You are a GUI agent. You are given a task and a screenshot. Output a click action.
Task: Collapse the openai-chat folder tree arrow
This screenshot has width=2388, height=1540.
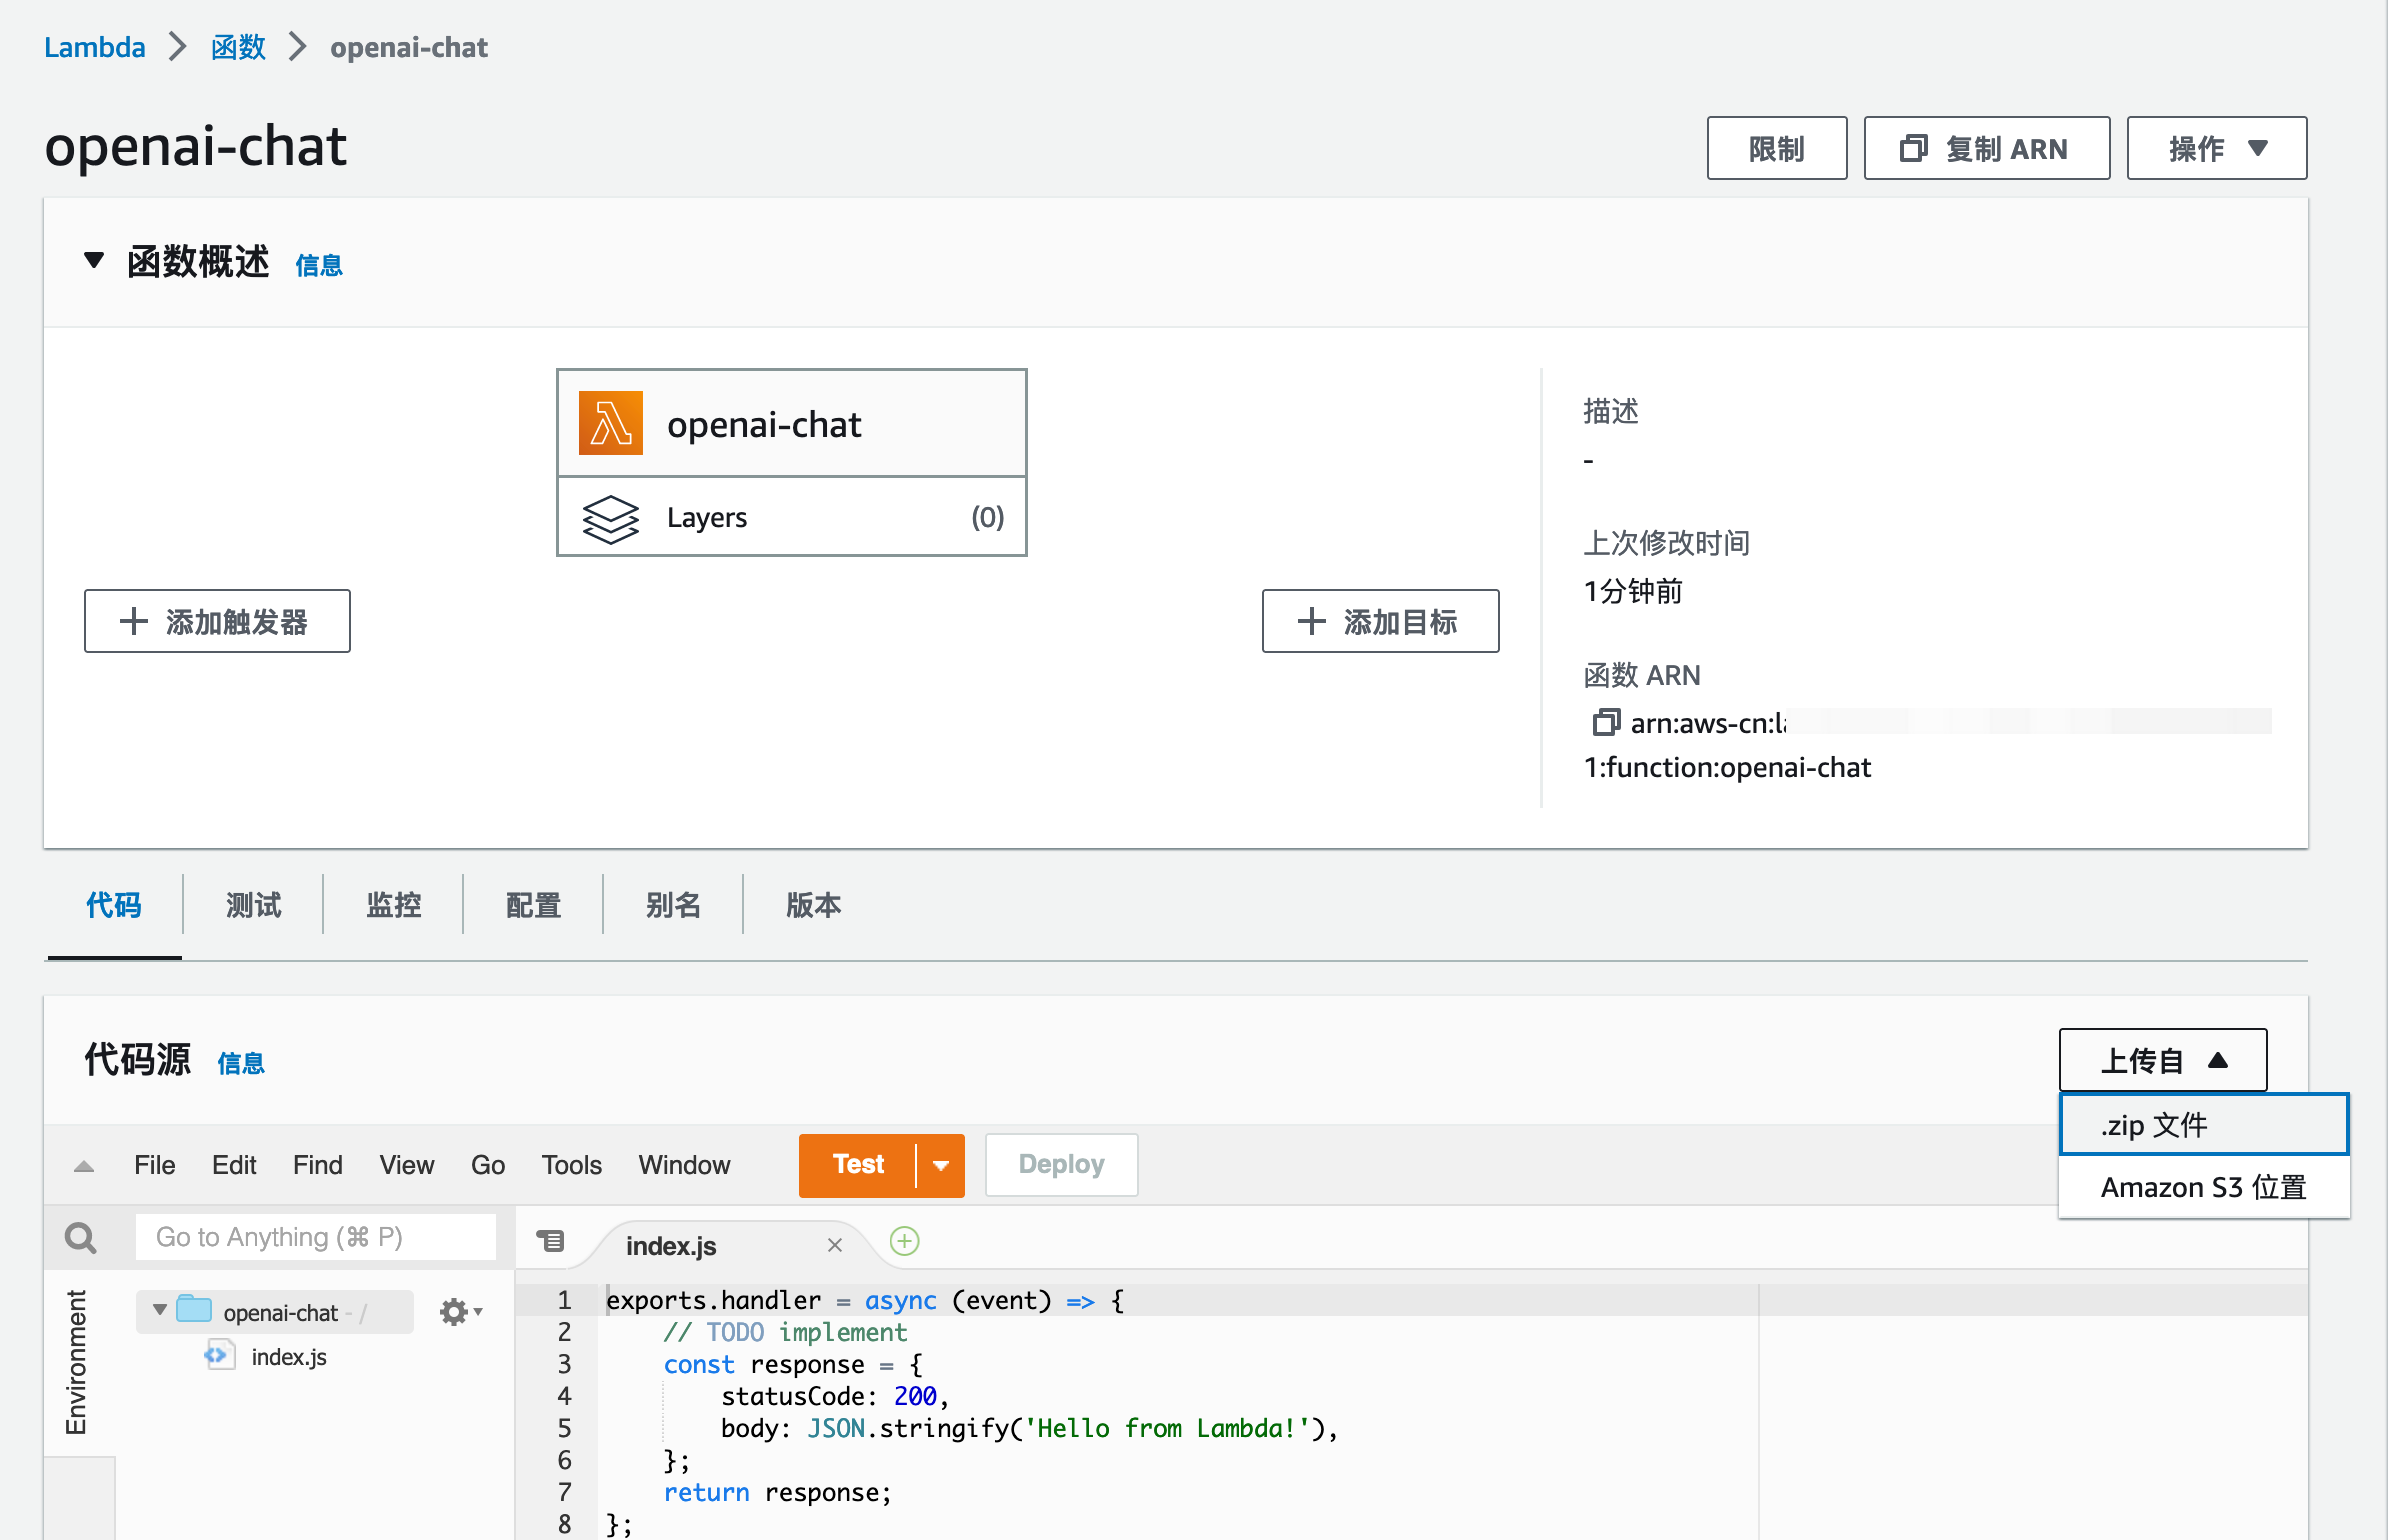pyautogui.click(x=159, y=1311)
